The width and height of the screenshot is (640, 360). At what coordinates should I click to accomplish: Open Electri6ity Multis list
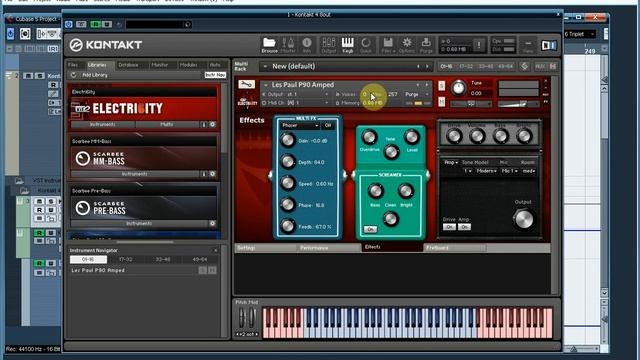(167, 124)
